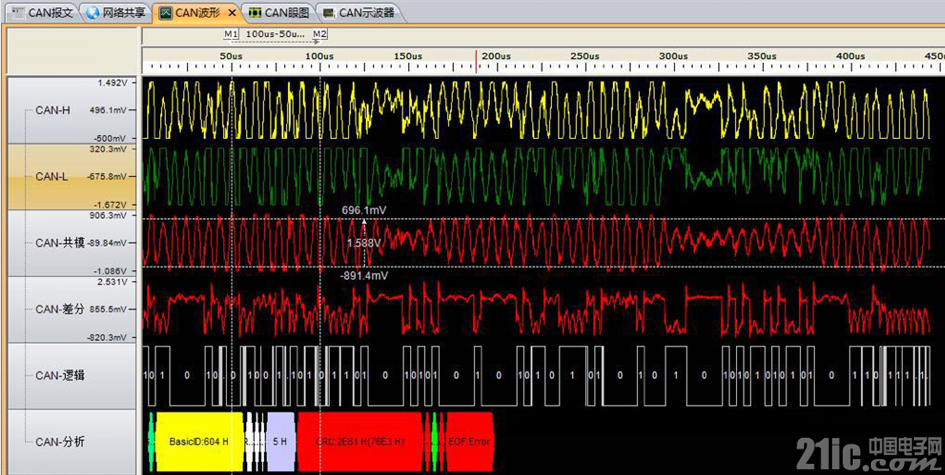
Task: Select the M2 marker flag
Action: point(319,34)
